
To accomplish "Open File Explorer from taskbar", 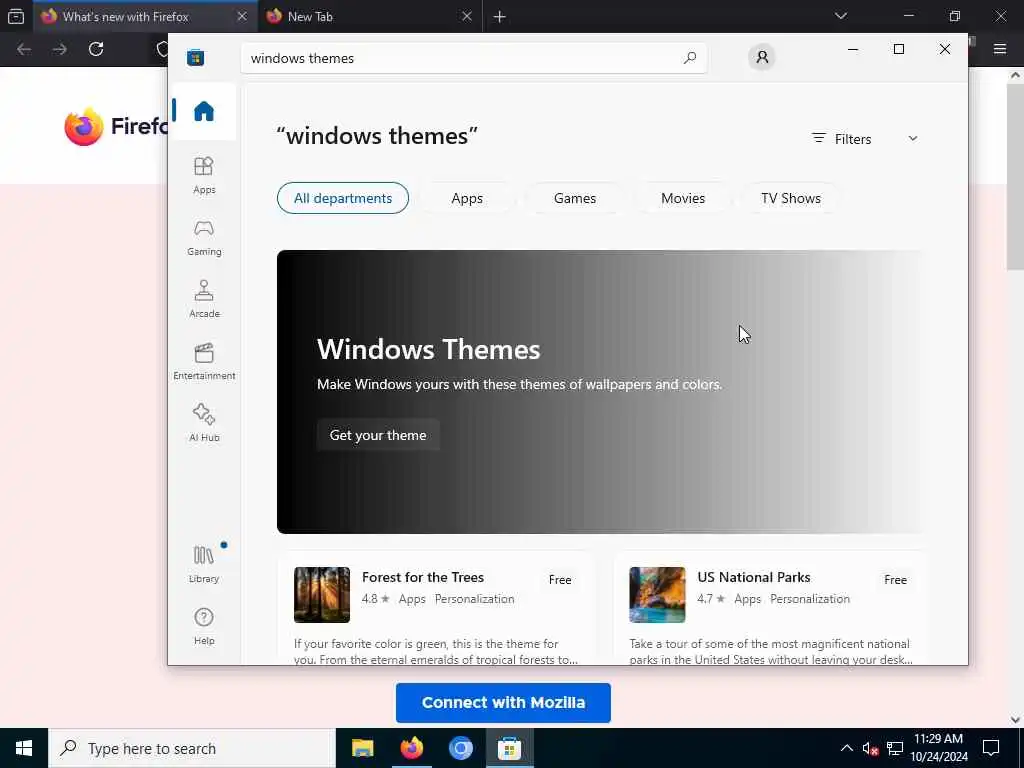I will click(362, 748).
